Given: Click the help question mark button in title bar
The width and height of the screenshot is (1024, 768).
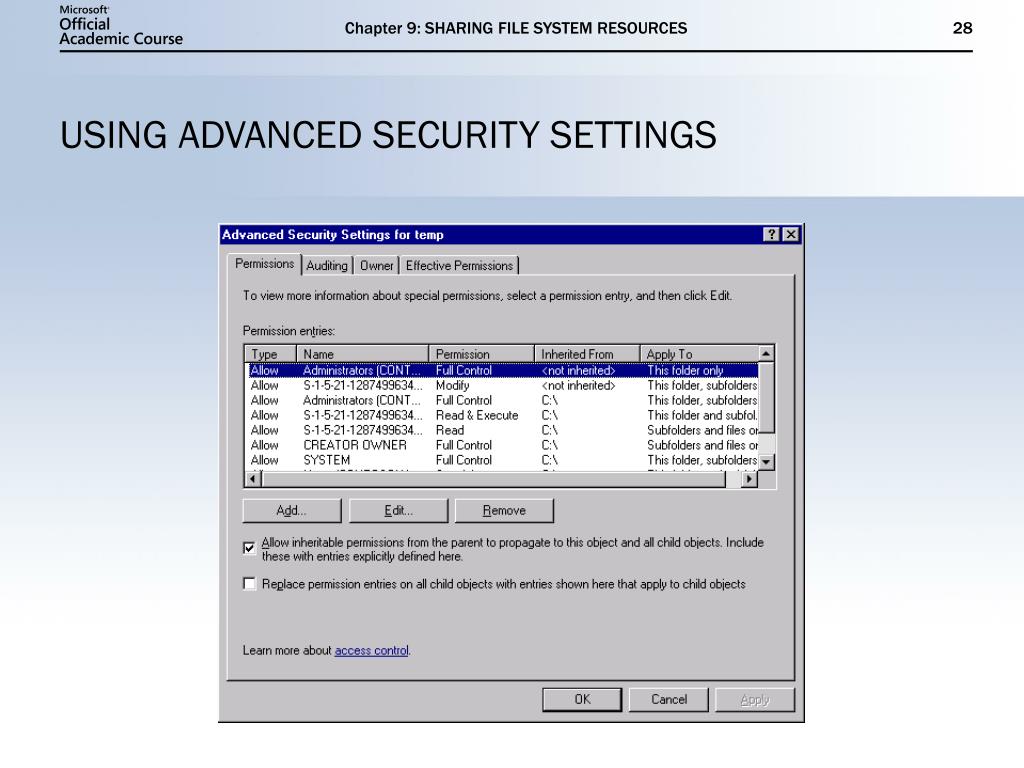Looking at the screenshot, I should [771, 234].
